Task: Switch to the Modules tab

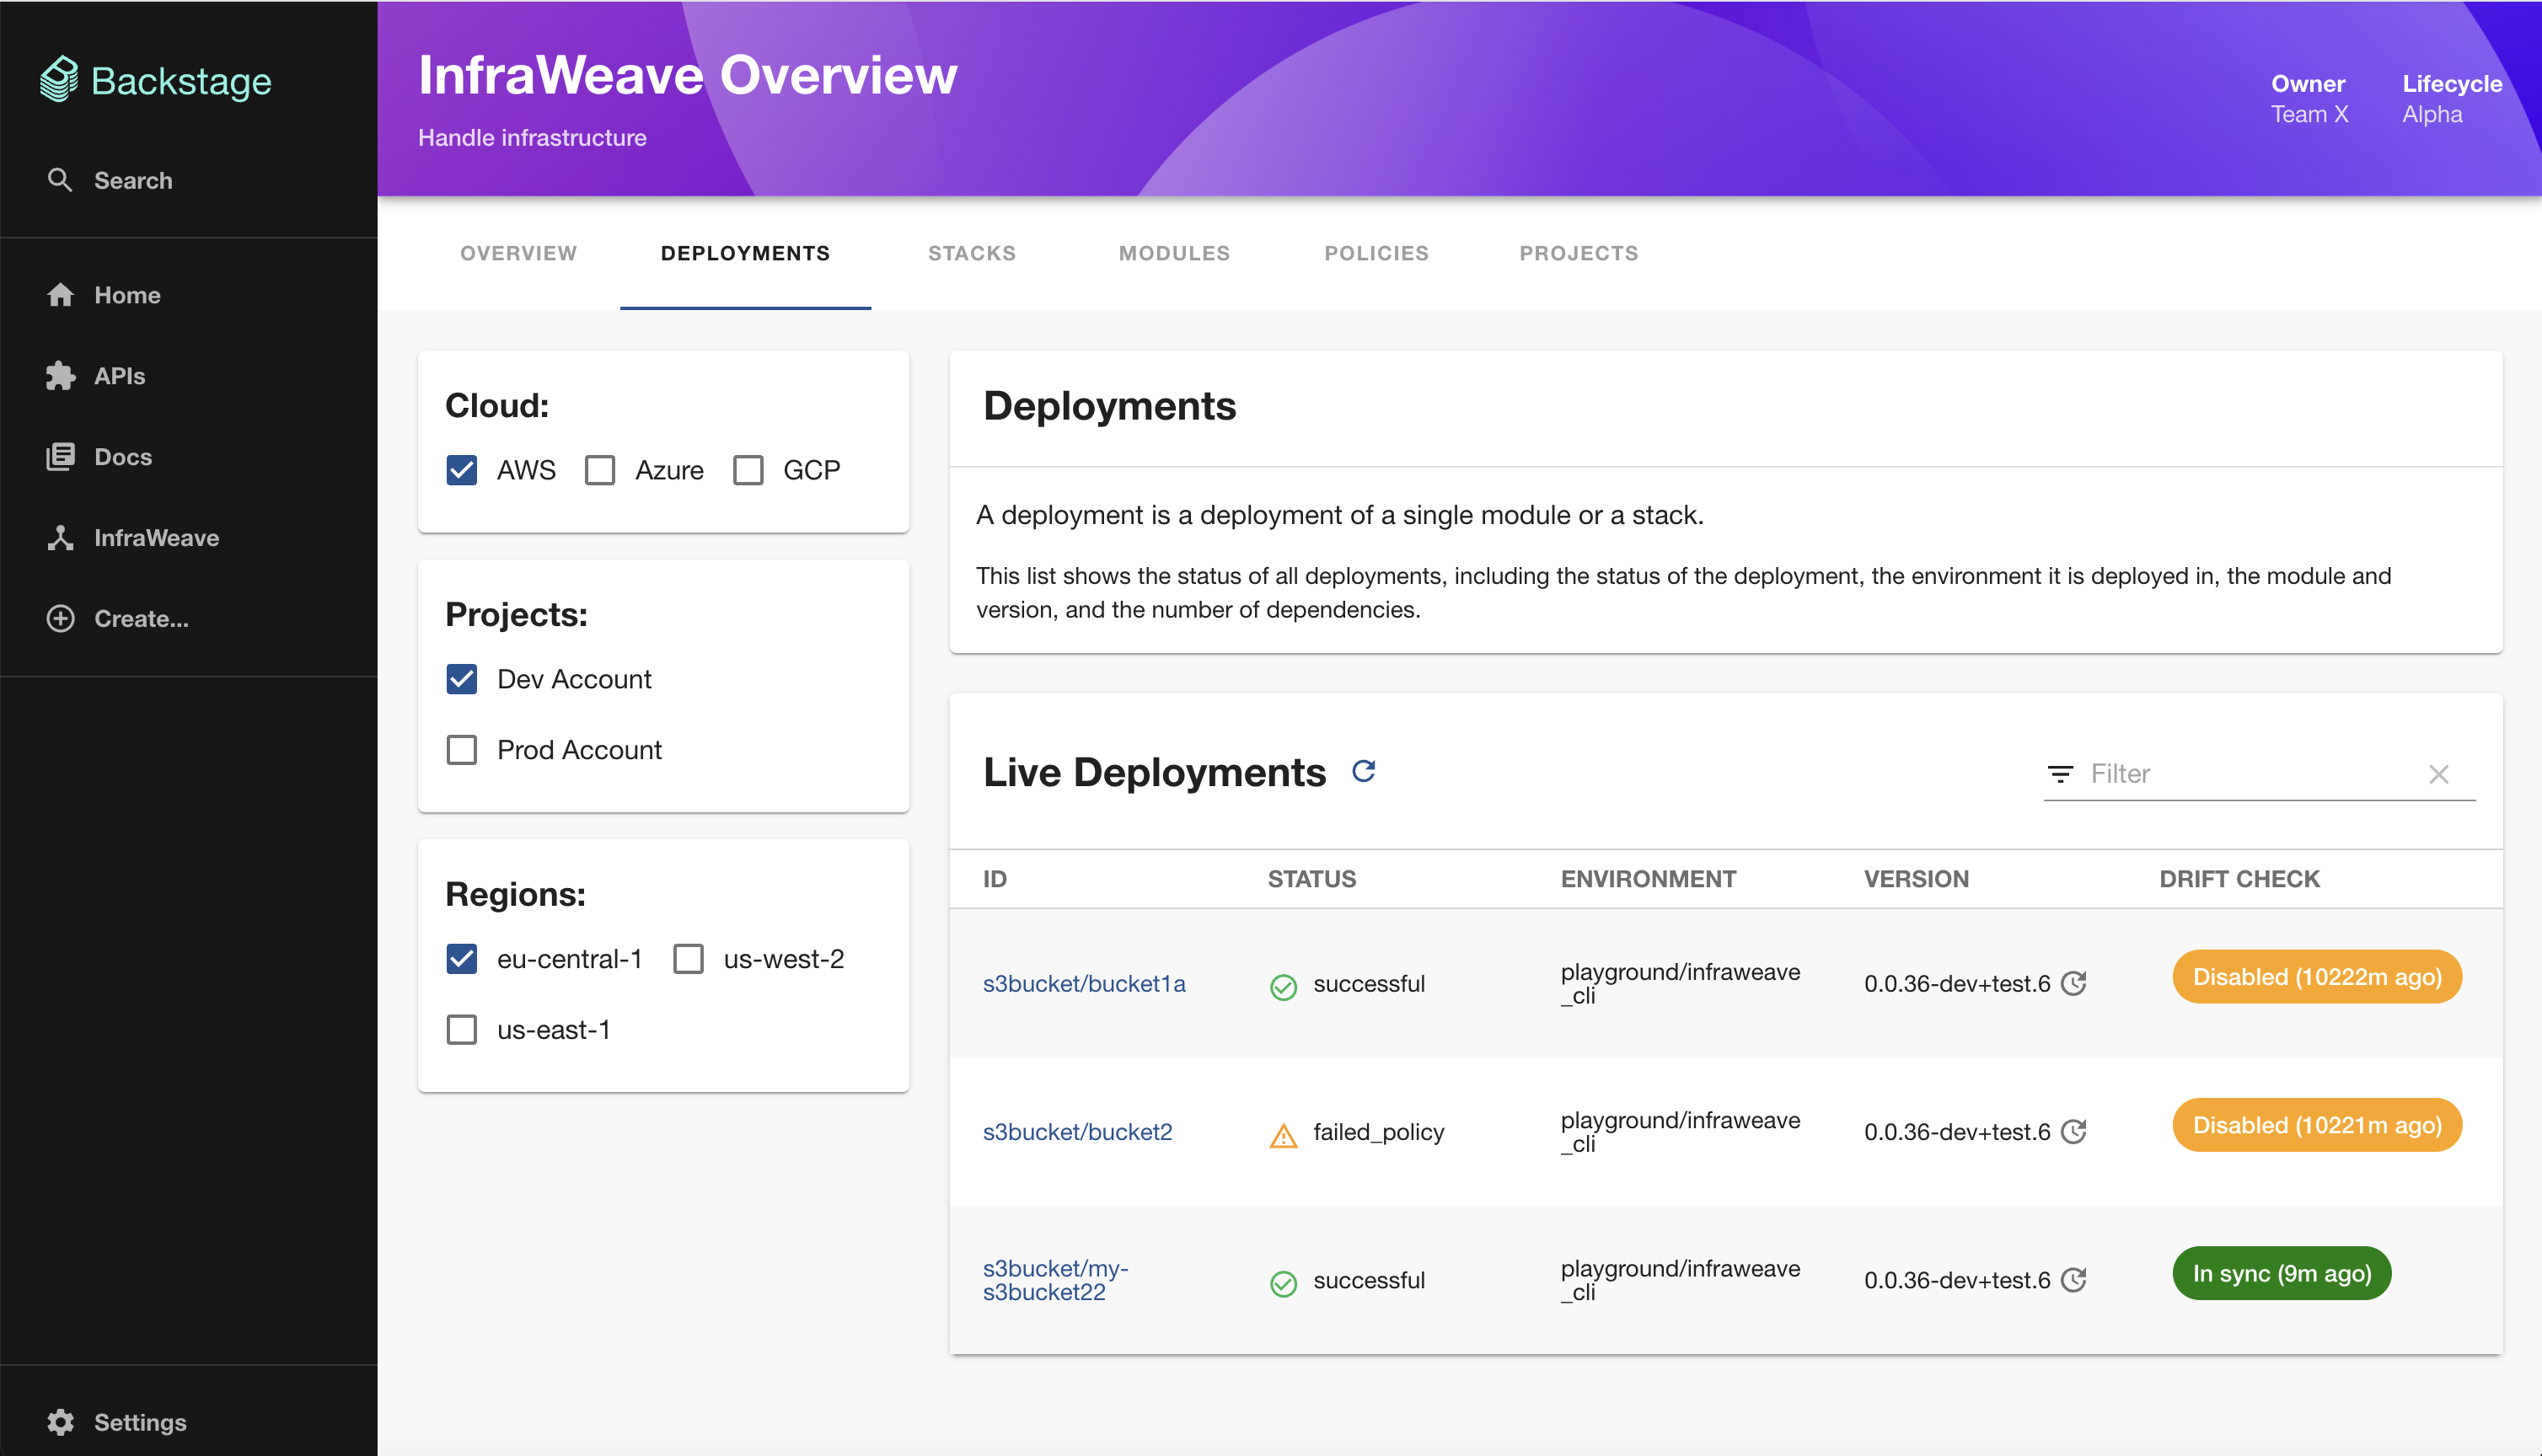Action: [x=1174, y=253]
